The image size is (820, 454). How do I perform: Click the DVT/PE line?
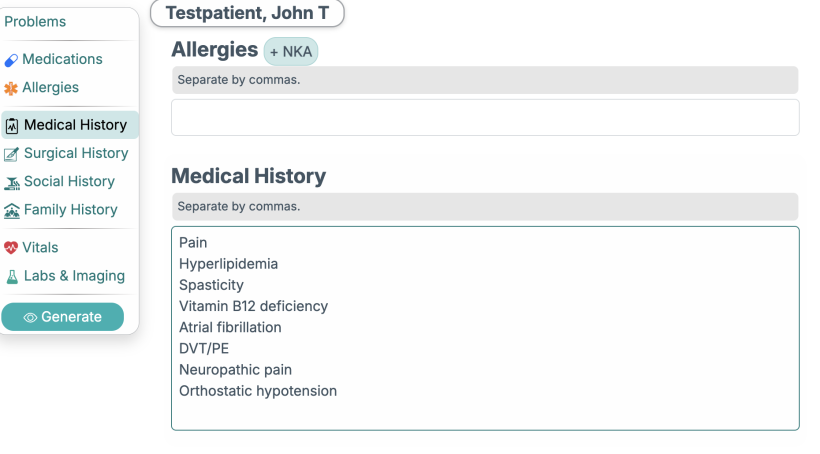click(x=203, y=348)
